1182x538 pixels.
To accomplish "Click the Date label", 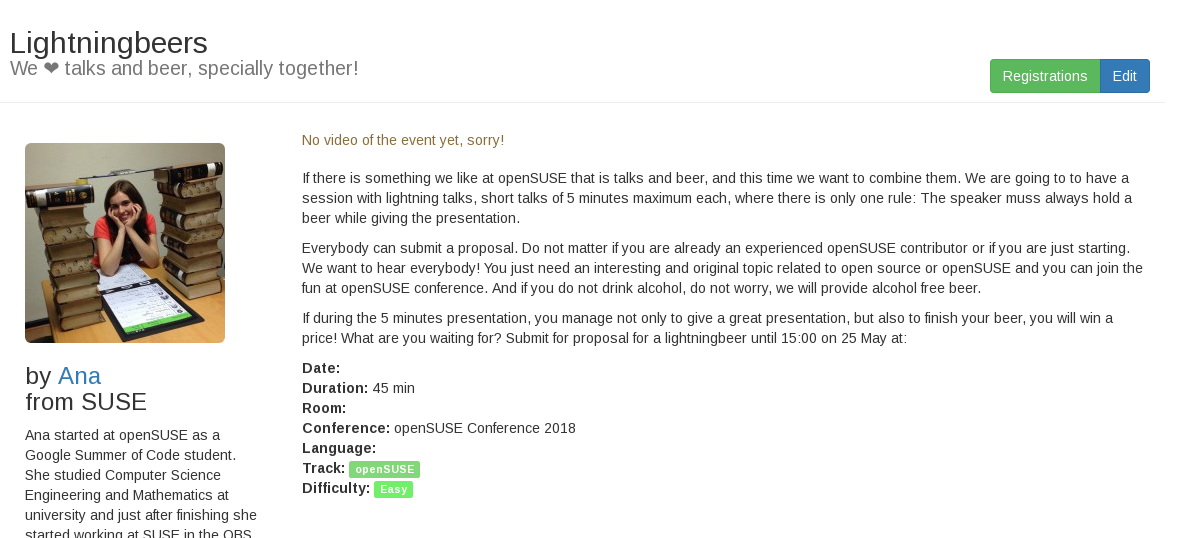I will click(x=321, y=368).
